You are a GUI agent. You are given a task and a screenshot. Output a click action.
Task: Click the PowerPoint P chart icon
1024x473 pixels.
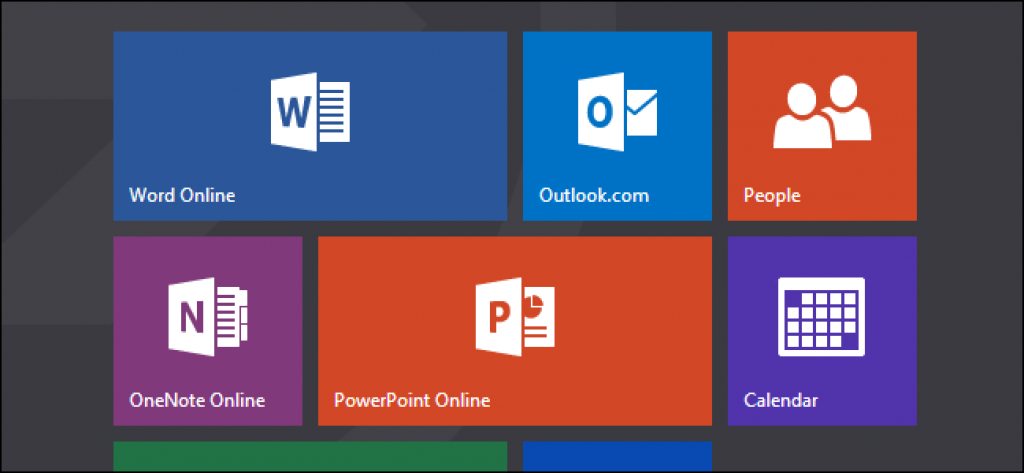pos(514,316)
